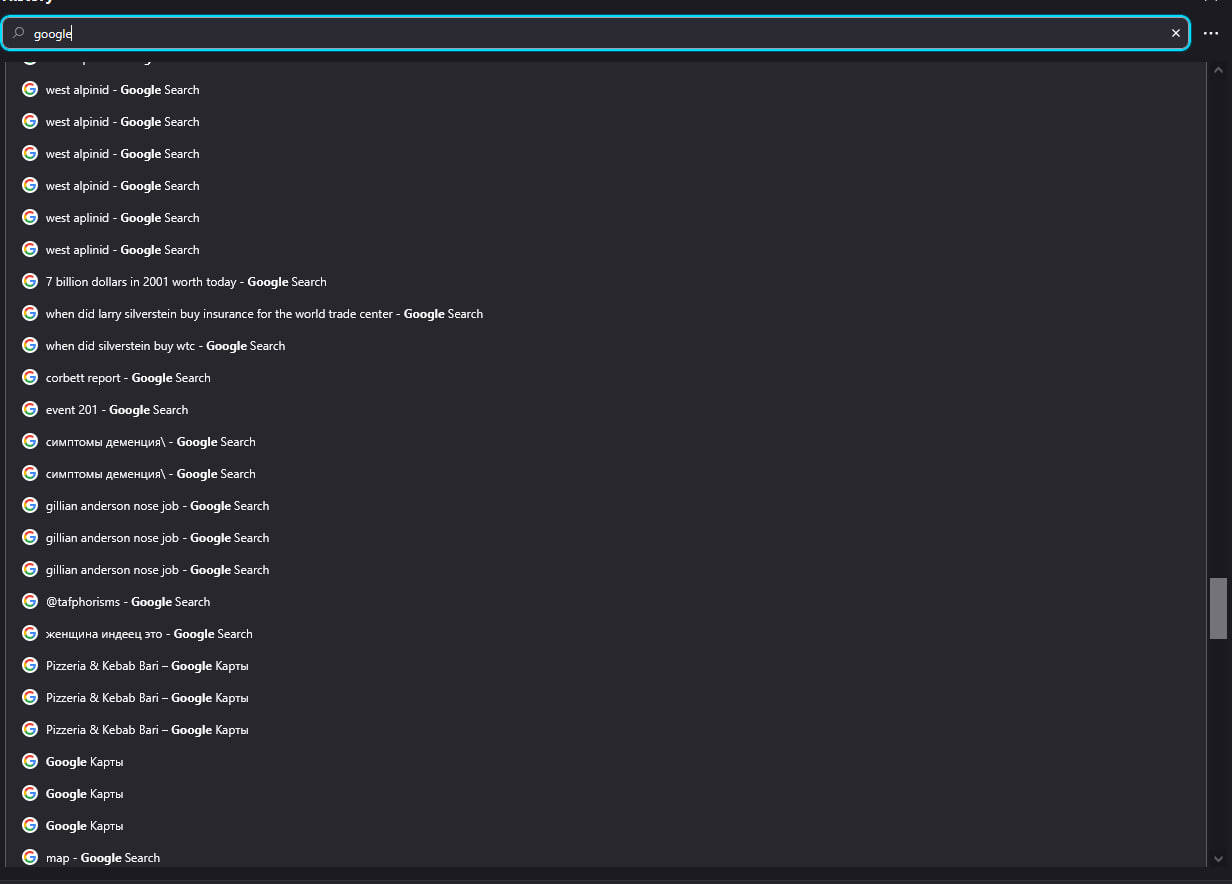This screenshot has width=1232, height=884.
Task: Click the Google favicon beside '@tafphorisms'
Action: pos(30,602)
